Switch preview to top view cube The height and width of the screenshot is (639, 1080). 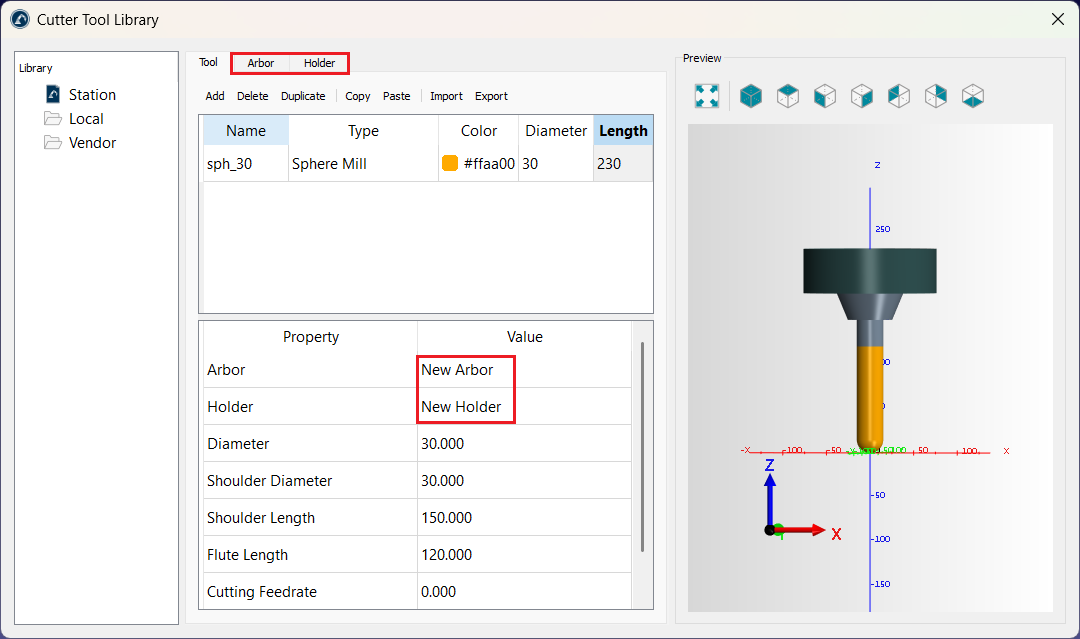pyautogui.click(x=788, y=96)
